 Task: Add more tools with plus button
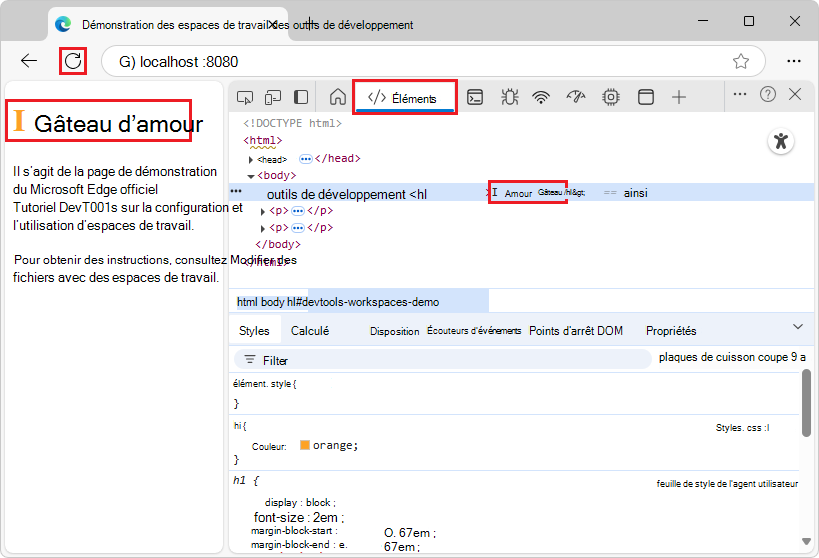[x=679, y=97]
